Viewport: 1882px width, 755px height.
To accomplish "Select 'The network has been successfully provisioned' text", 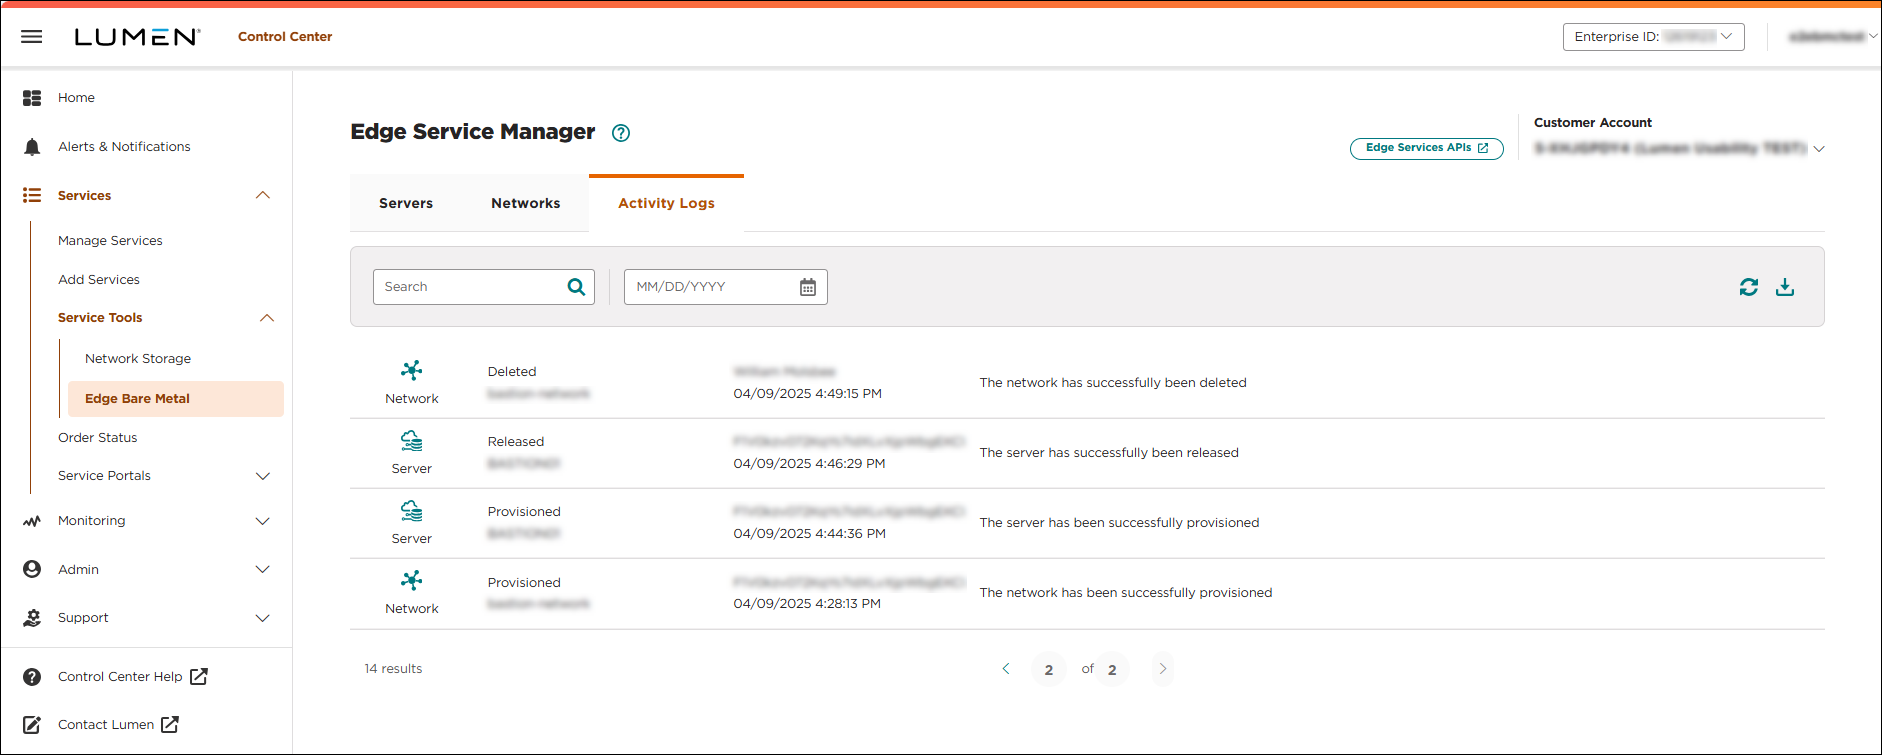I will click(1126, 593).
